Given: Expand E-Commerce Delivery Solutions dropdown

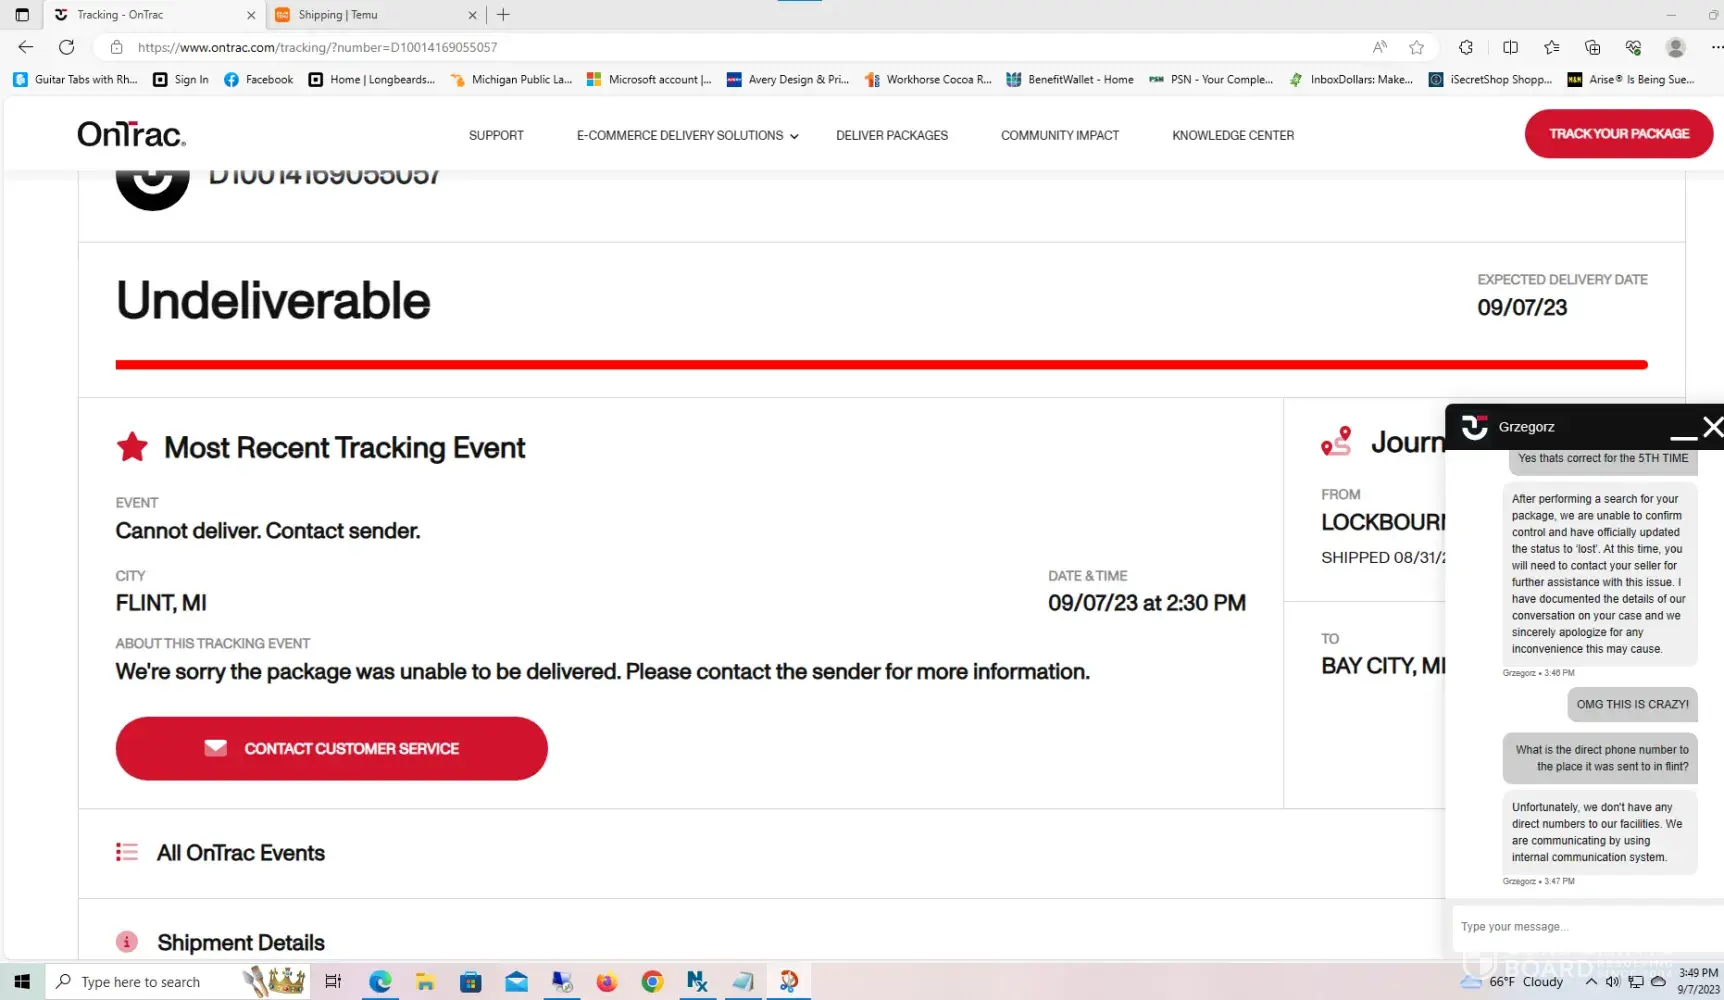Looking at the screenshot, I should coord(687,135).
